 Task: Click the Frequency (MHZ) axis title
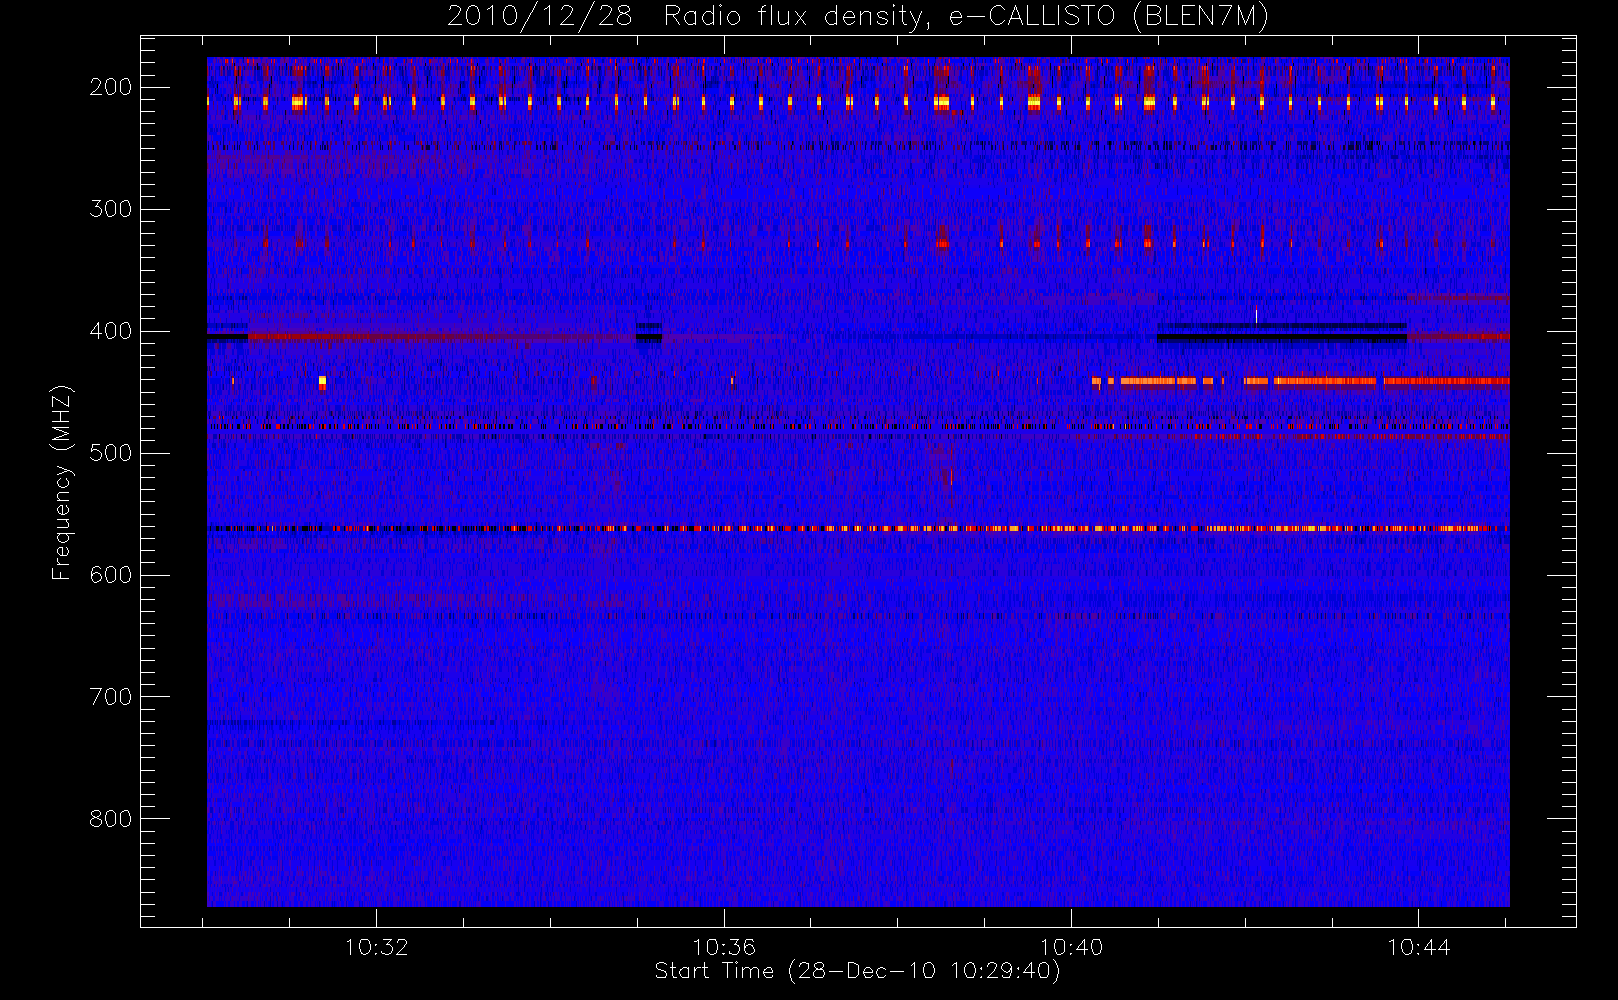[x=62, y=482]
